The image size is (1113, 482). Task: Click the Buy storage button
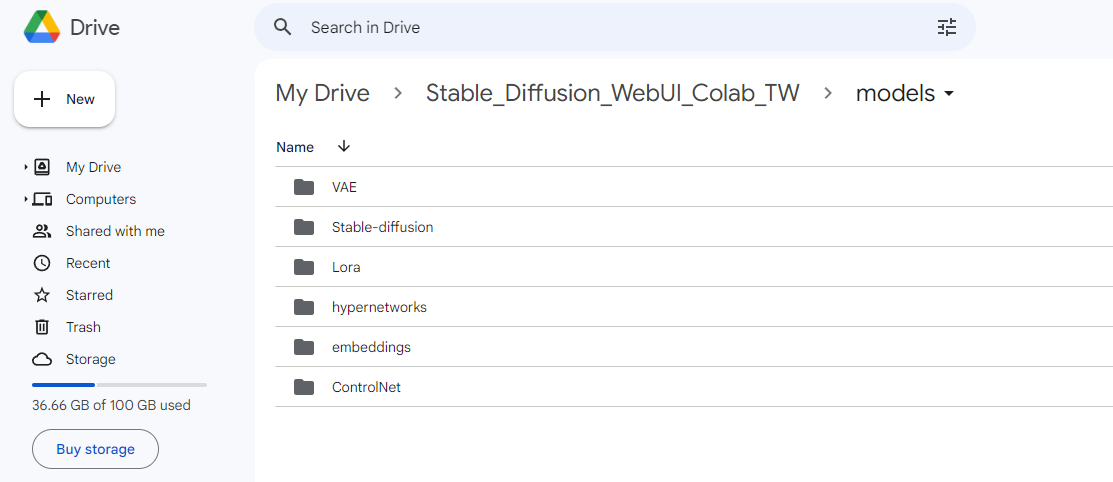pyautogui.click(x=95, y=449)
